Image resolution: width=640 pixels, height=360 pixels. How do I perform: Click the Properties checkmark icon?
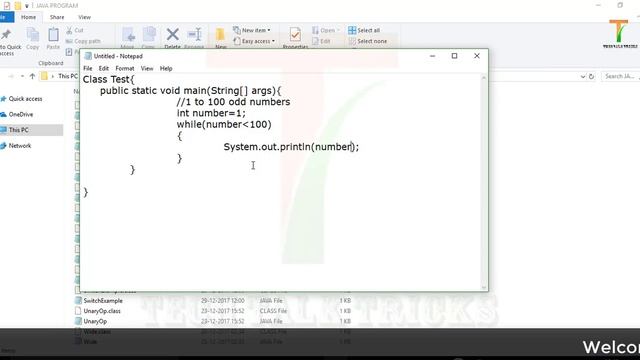tap(295, 35)
